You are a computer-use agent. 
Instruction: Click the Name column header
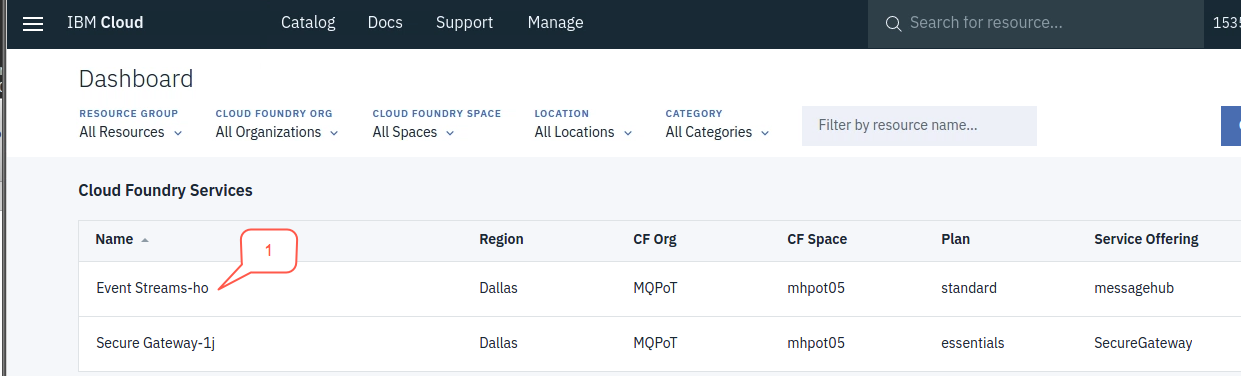click(x=114, y=240)
